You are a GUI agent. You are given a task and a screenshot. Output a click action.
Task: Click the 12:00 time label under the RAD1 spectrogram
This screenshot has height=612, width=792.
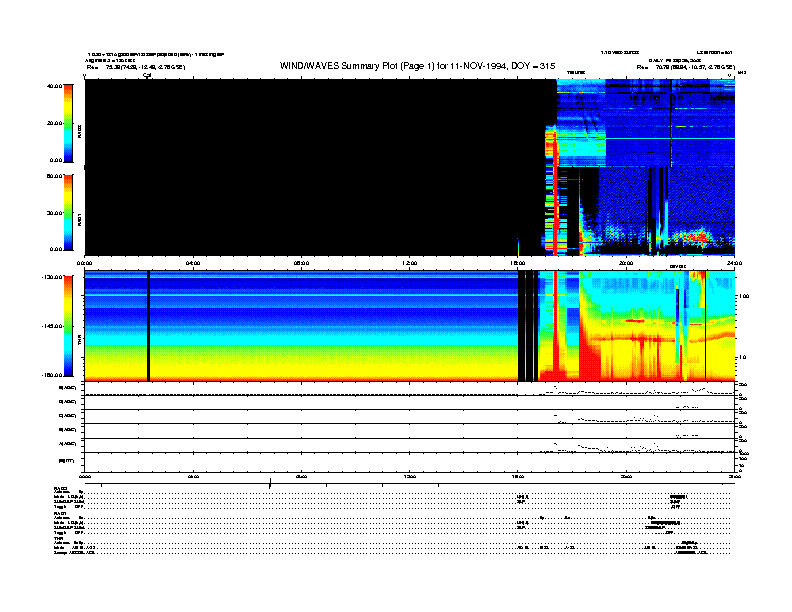410,263
